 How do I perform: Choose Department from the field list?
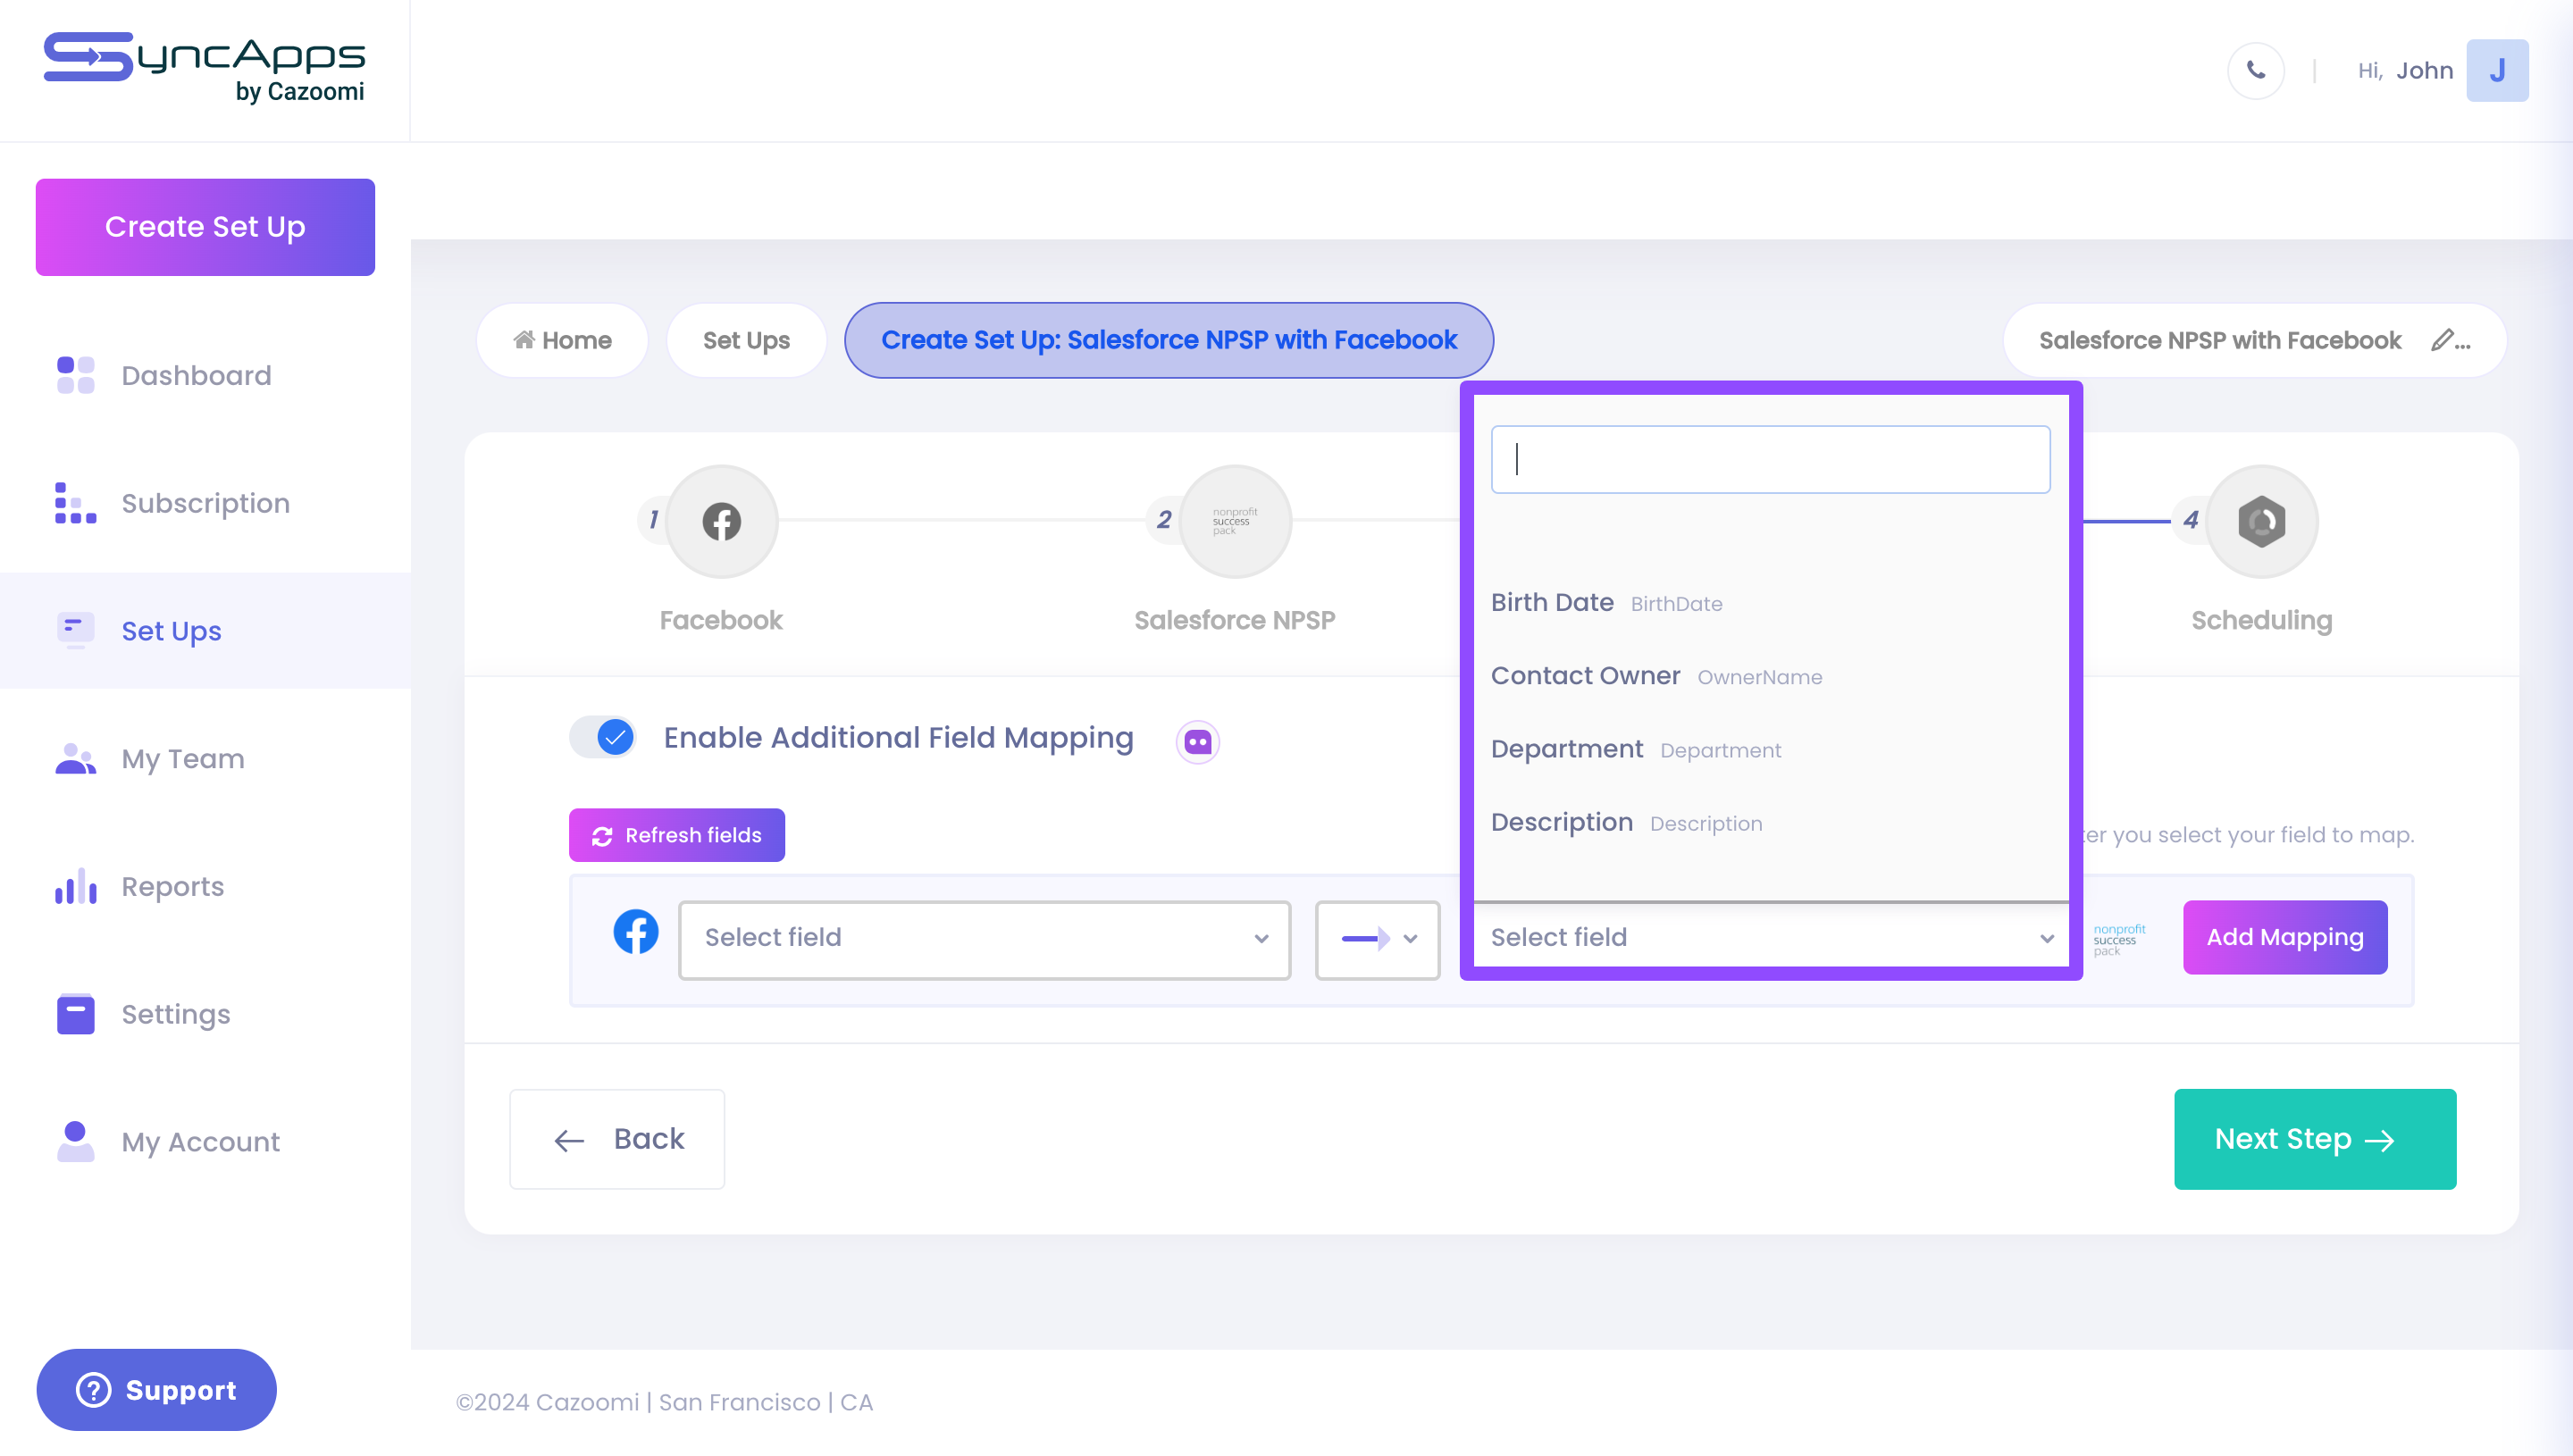coord(1771,749)
